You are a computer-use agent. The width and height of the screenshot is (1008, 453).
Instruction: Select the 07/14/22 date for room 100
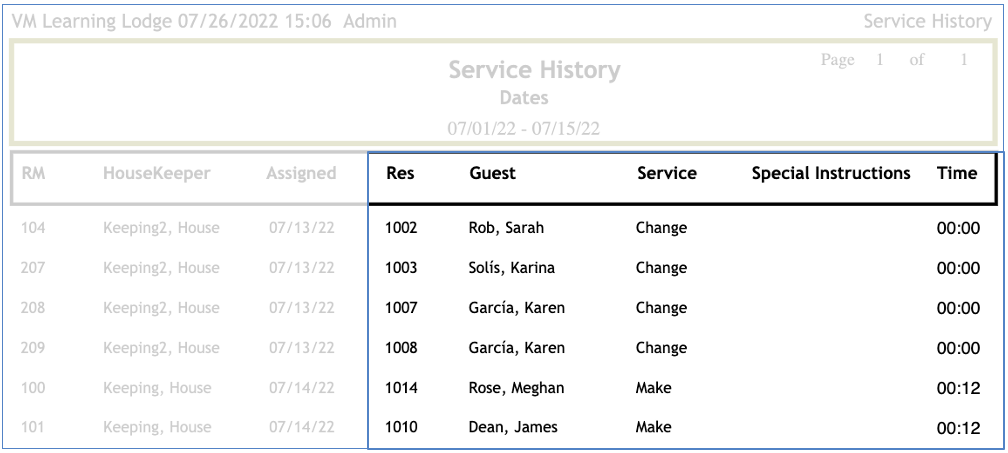point(301,388)
